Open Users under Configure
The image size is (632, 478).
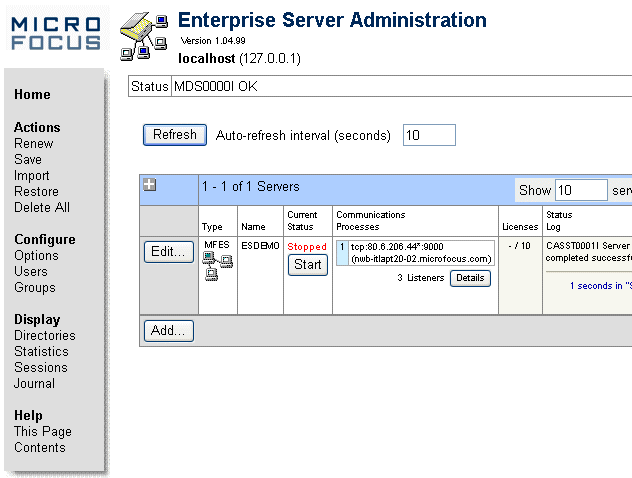(x=31, y=271)
